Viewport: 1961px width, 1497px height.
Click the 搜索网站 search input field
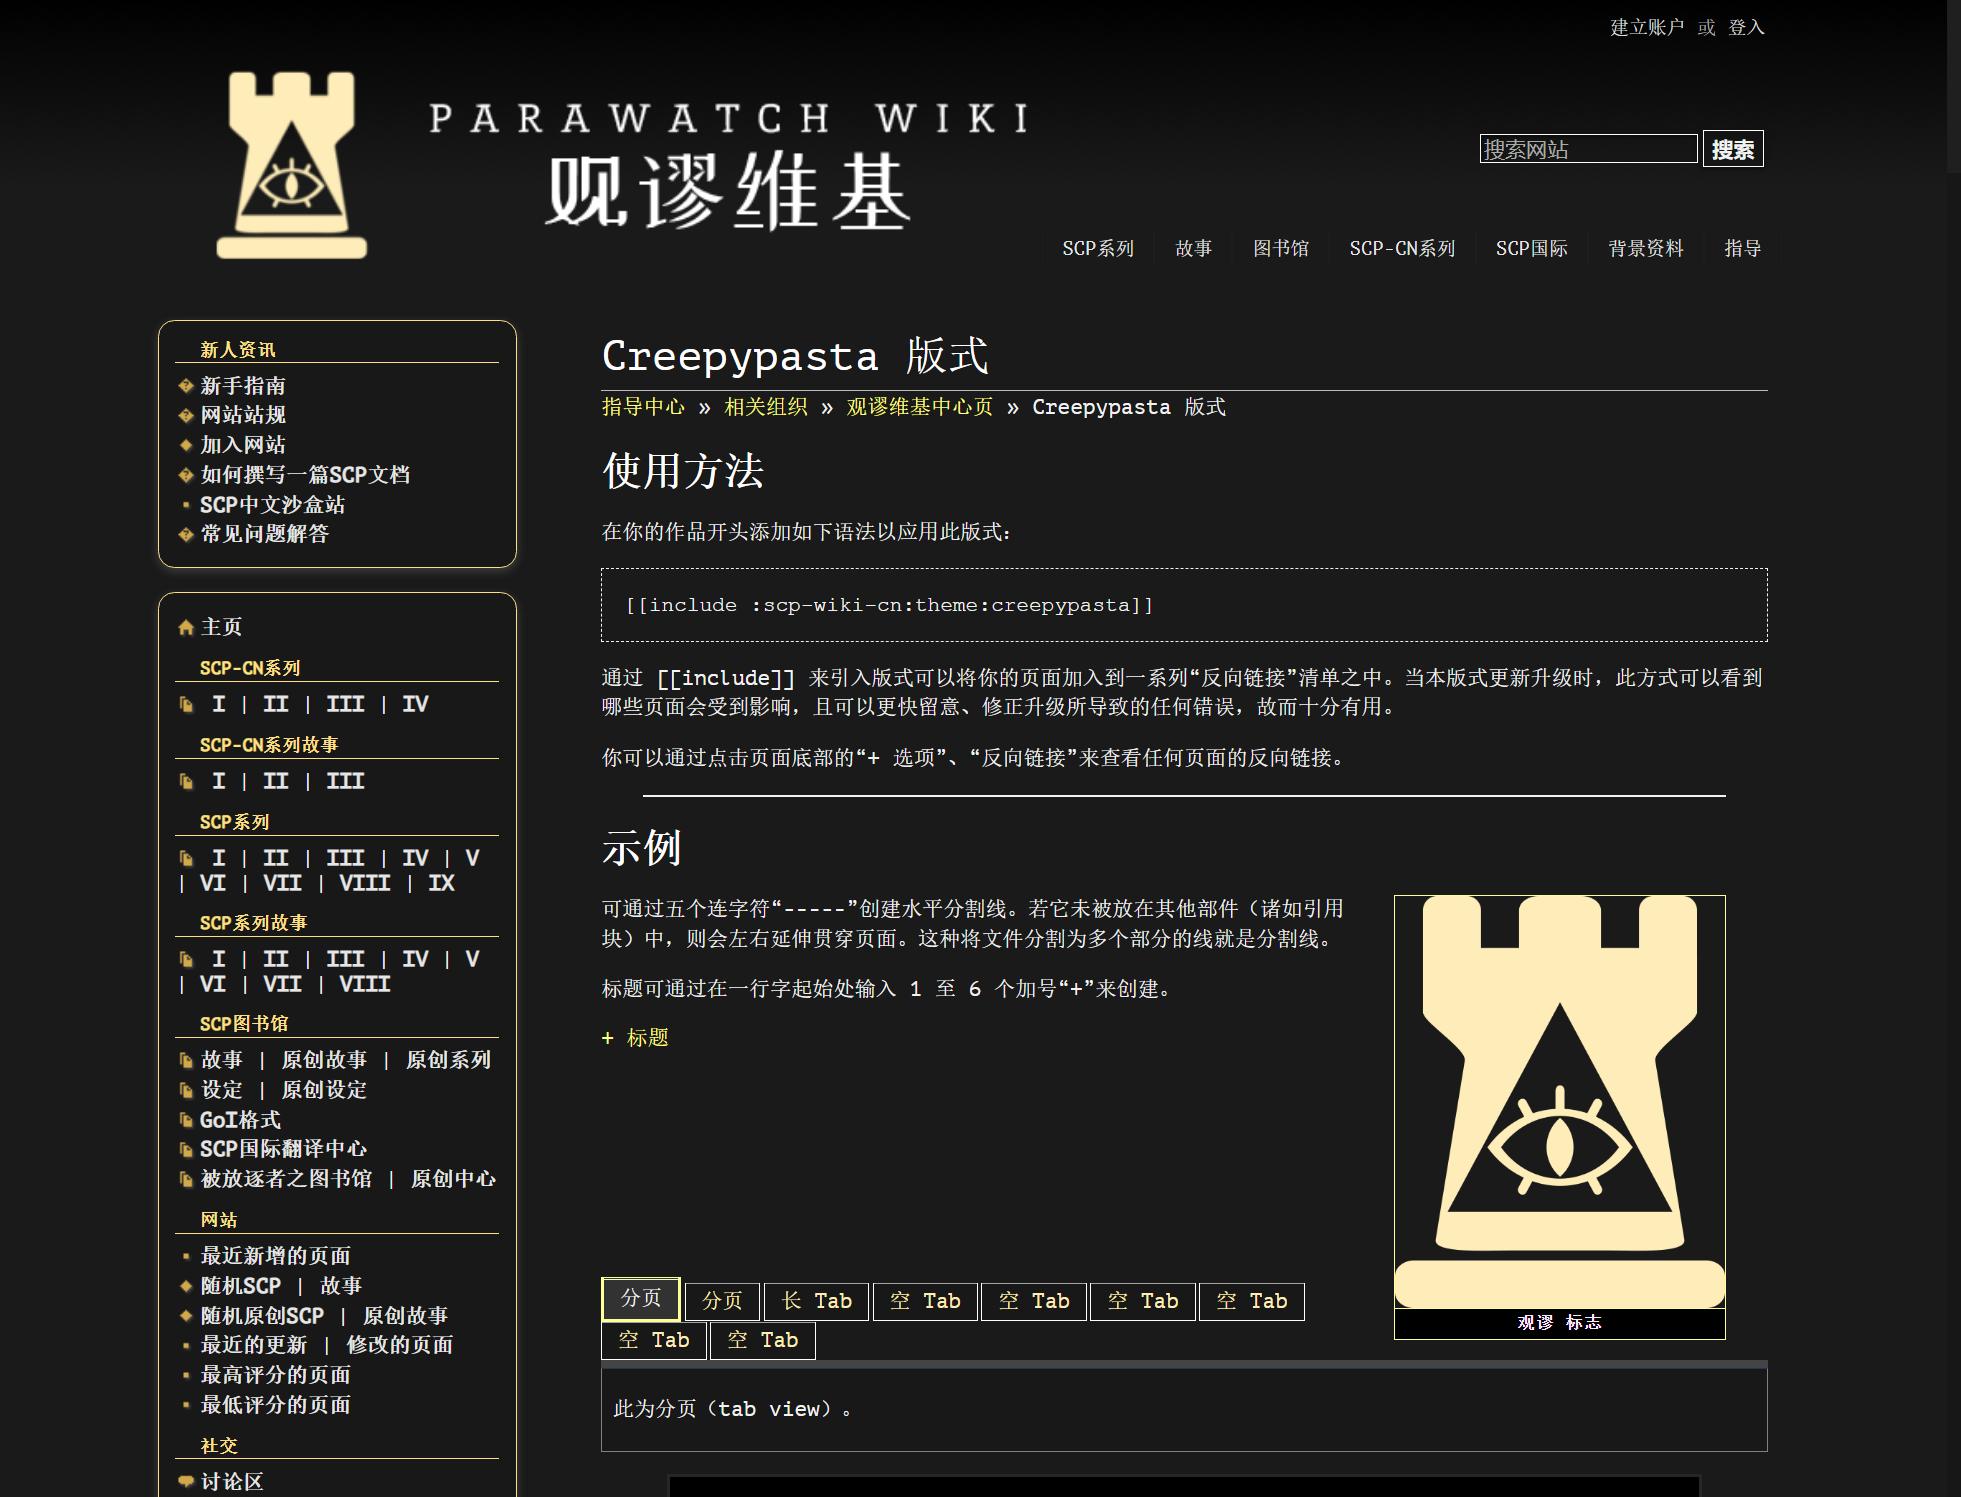[1587, 149]
